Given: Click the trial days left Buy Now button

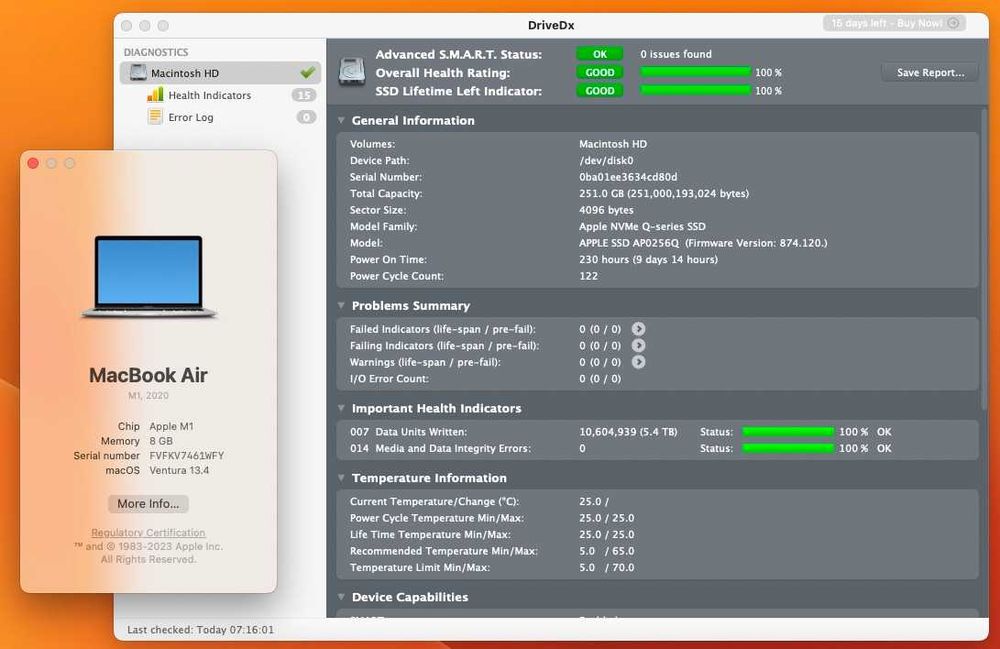Looking at the screenshot, I should (x=894, y=23).
